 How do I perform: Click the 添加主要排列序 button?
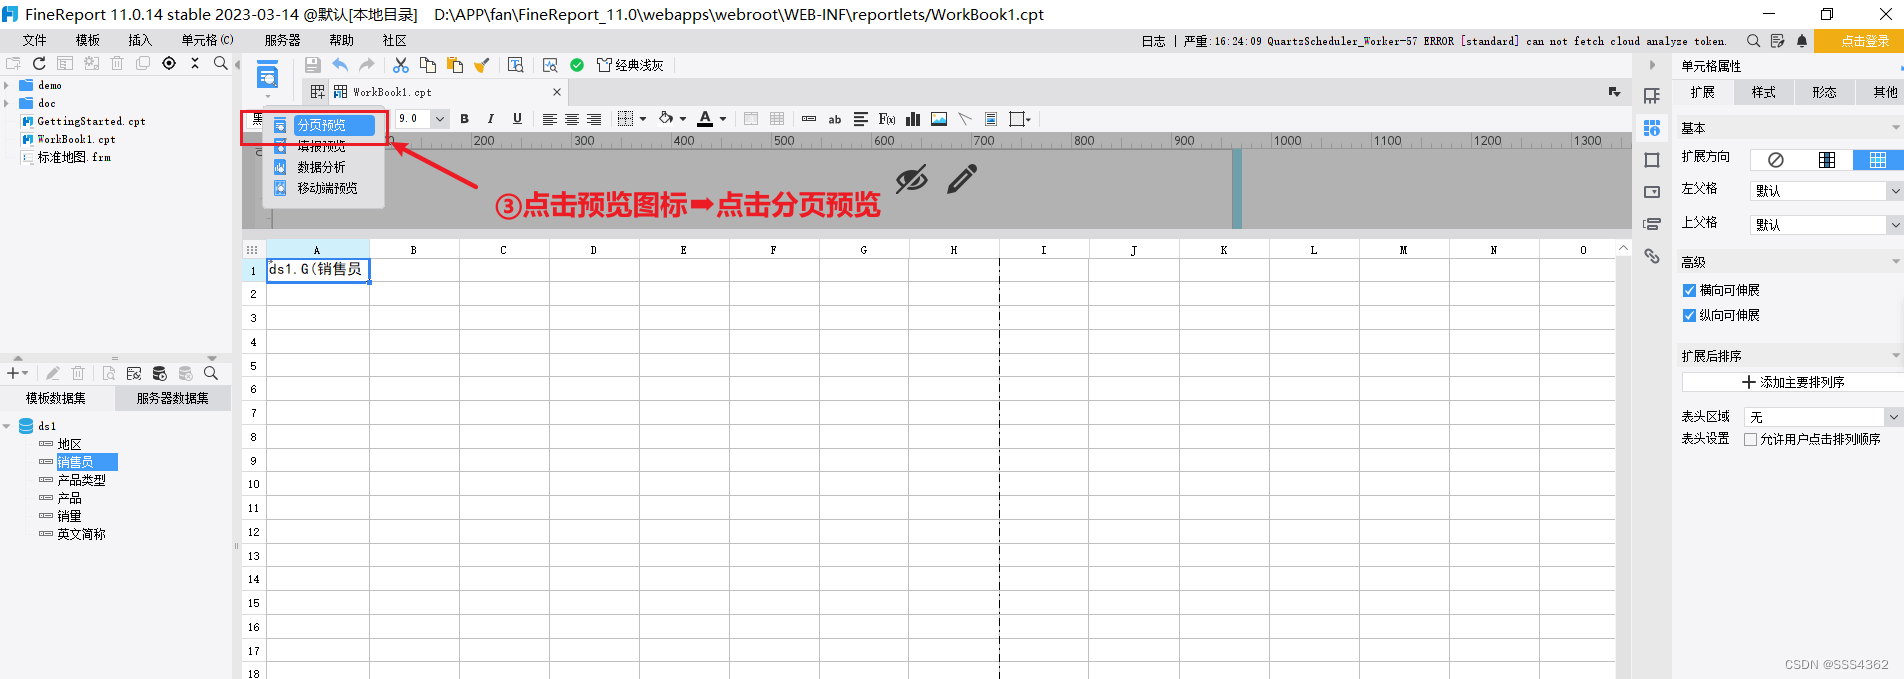(x=1793, y=382)
